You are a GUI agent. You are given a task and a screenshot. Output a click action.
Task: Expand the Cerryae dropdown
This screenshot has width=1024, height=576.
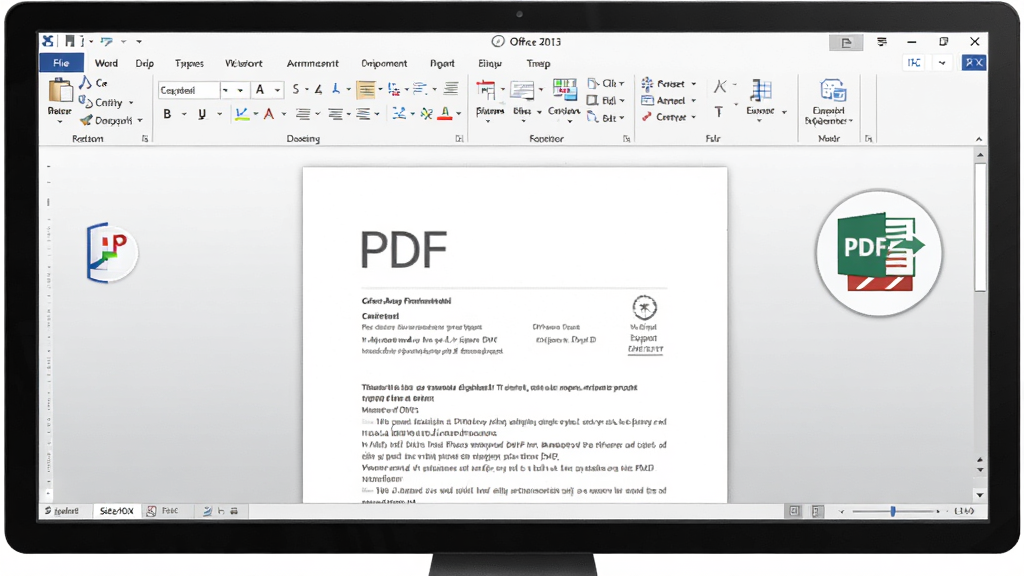tap(693, 117)
